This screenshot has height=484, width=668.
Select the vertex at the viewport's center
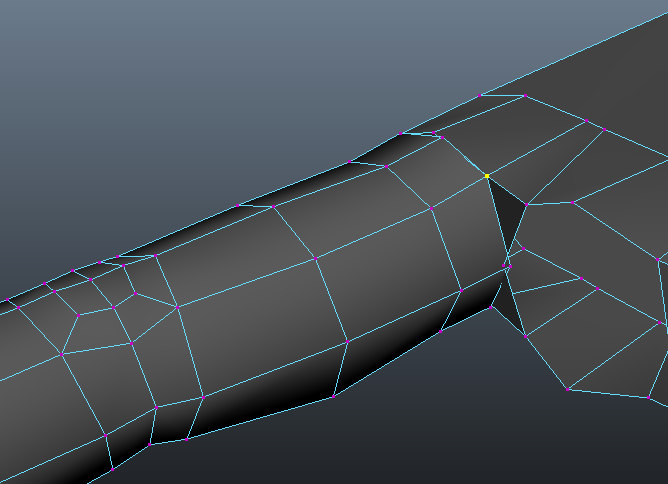point(316,258)
